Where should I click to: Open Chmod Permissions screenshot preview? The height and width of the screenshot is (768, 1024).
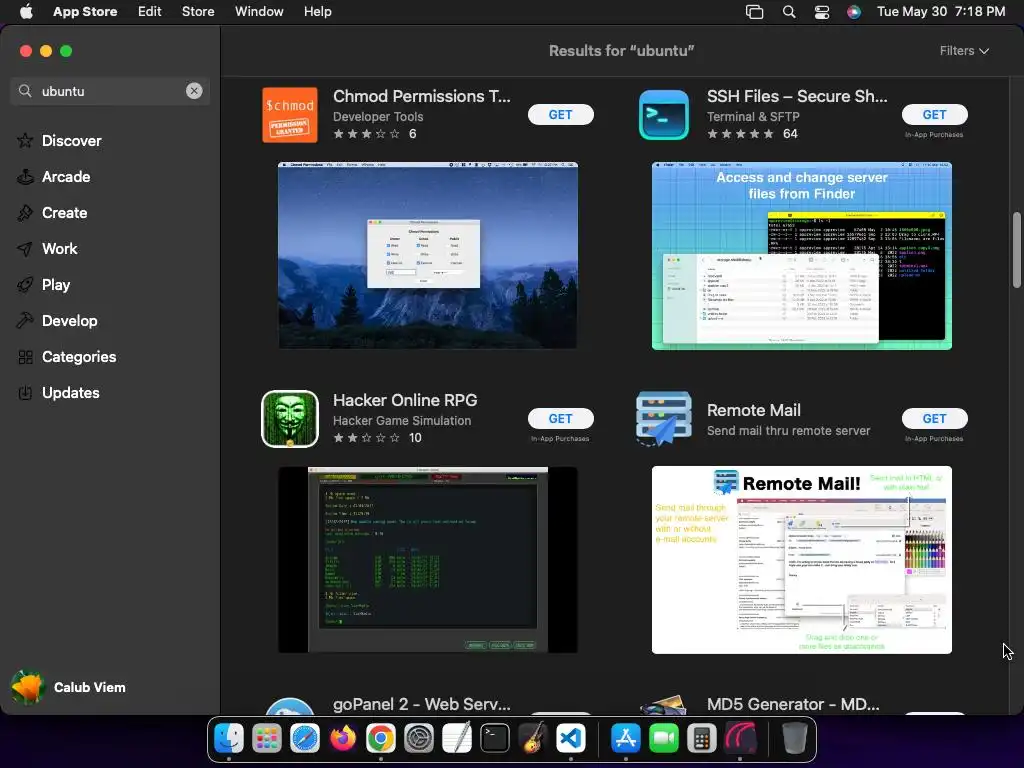(x=428, y=255)
